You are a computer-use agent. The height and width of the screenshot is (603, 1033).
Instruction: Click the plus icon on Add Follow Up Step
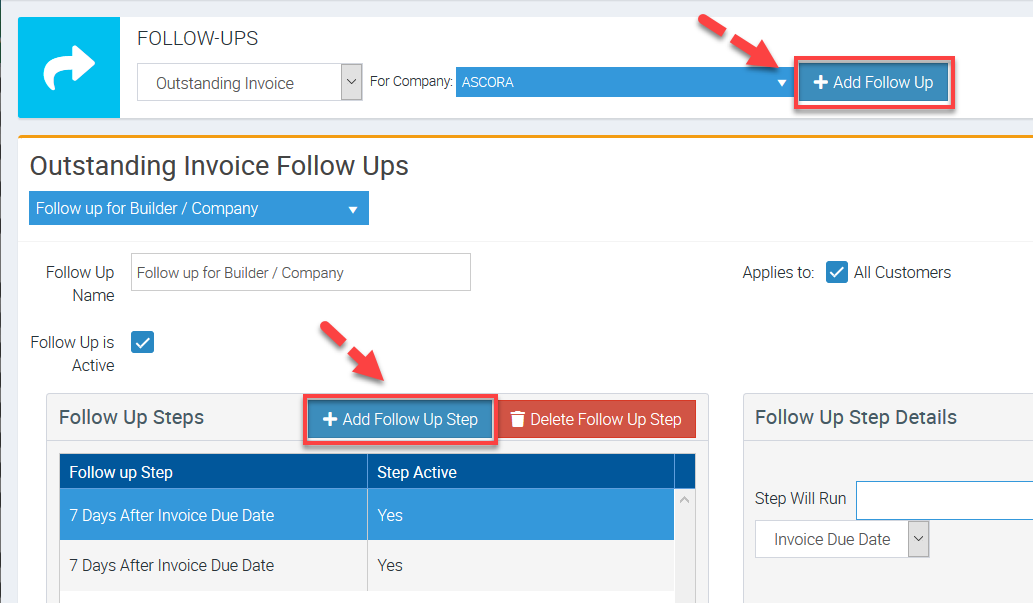point(329,420)
